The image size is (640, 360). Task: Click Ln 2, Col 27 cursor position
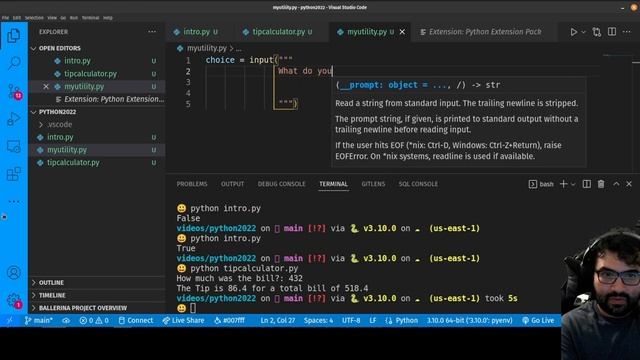[278, 320]
